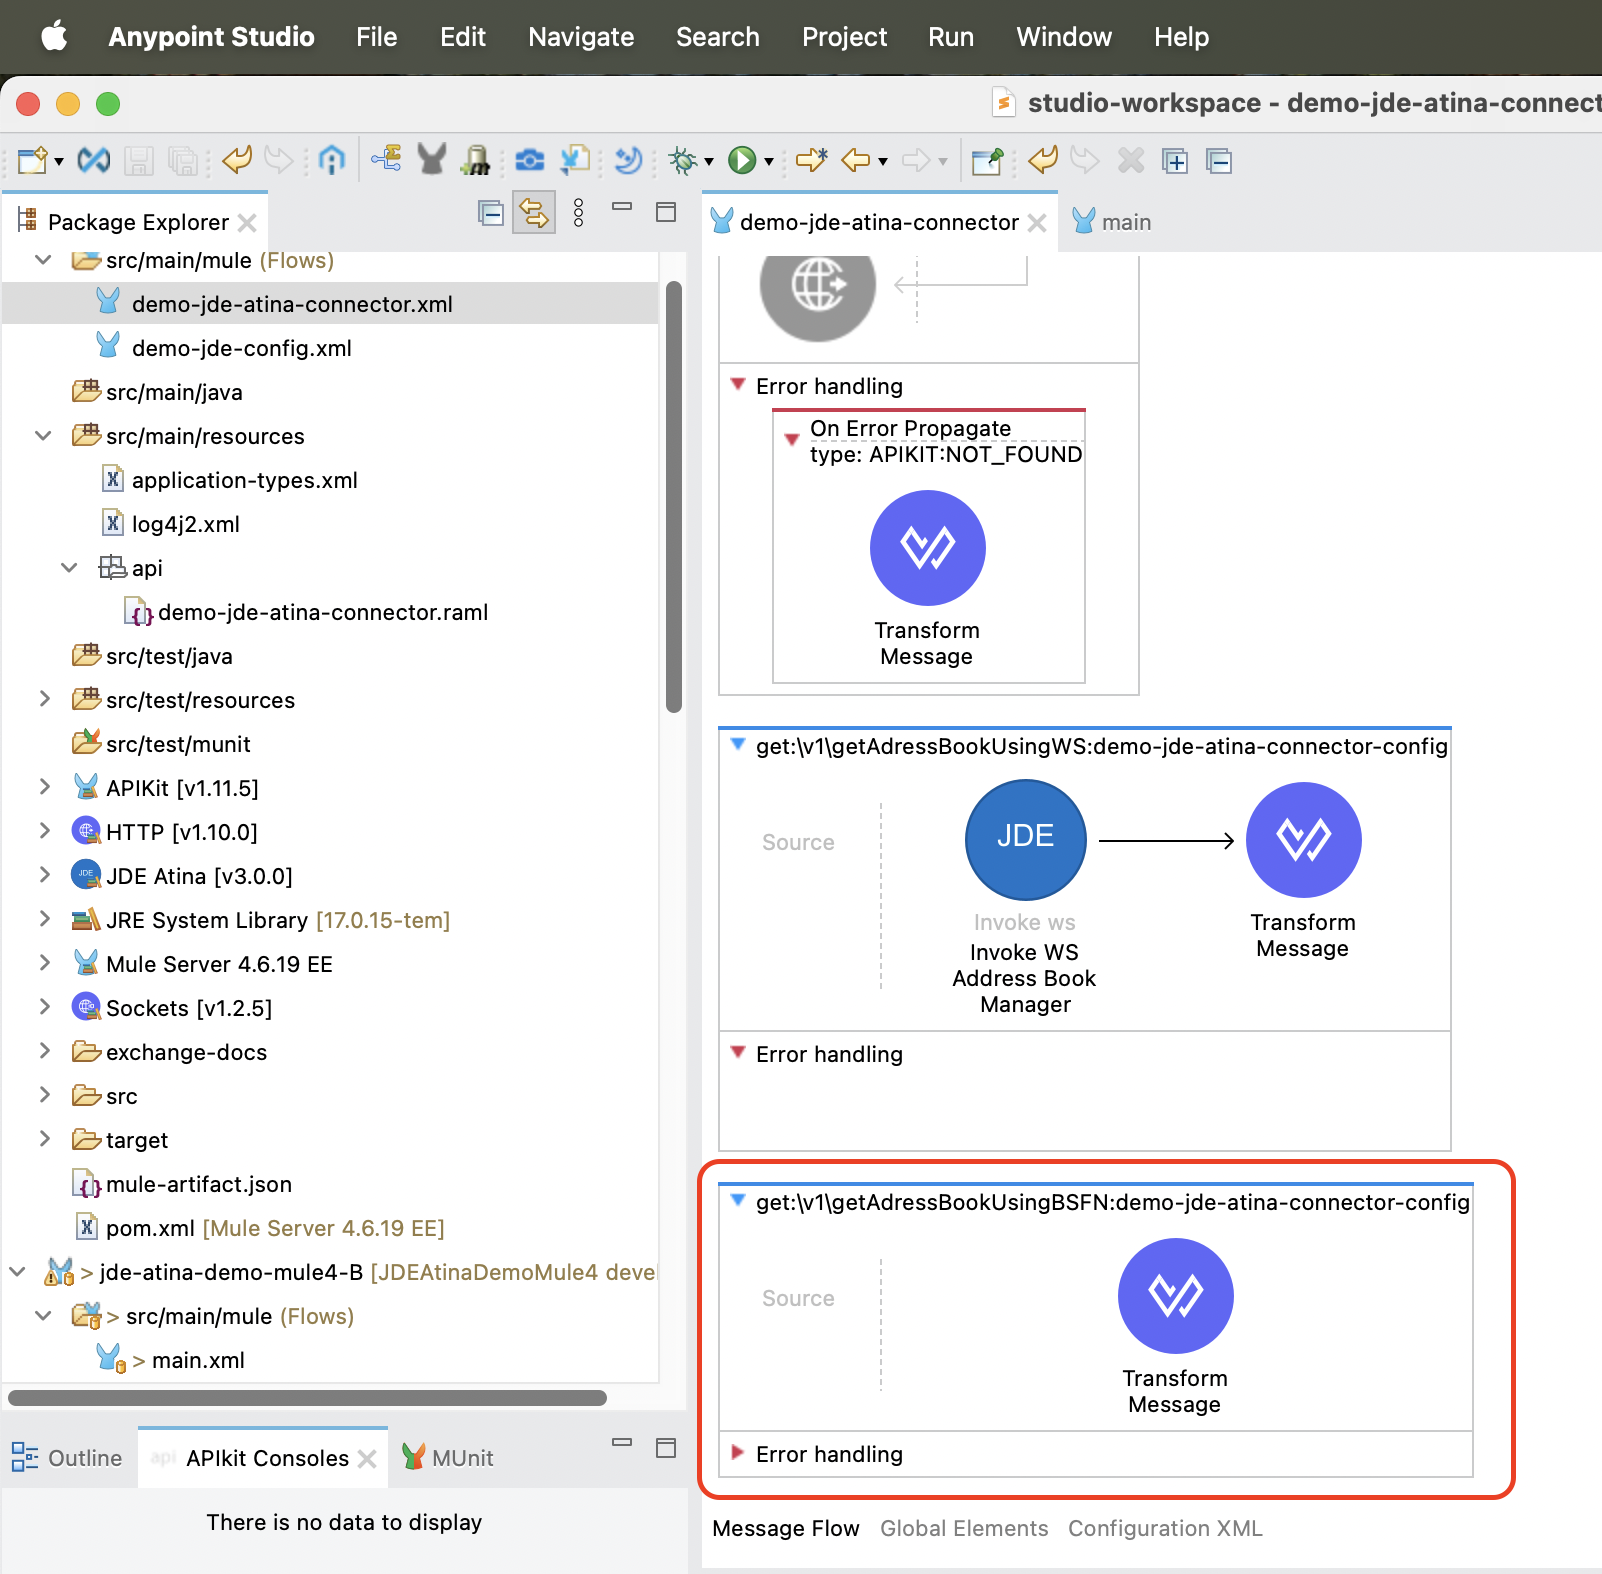Select demo-jde-config.xml in Package Explorer

[241, 348]
